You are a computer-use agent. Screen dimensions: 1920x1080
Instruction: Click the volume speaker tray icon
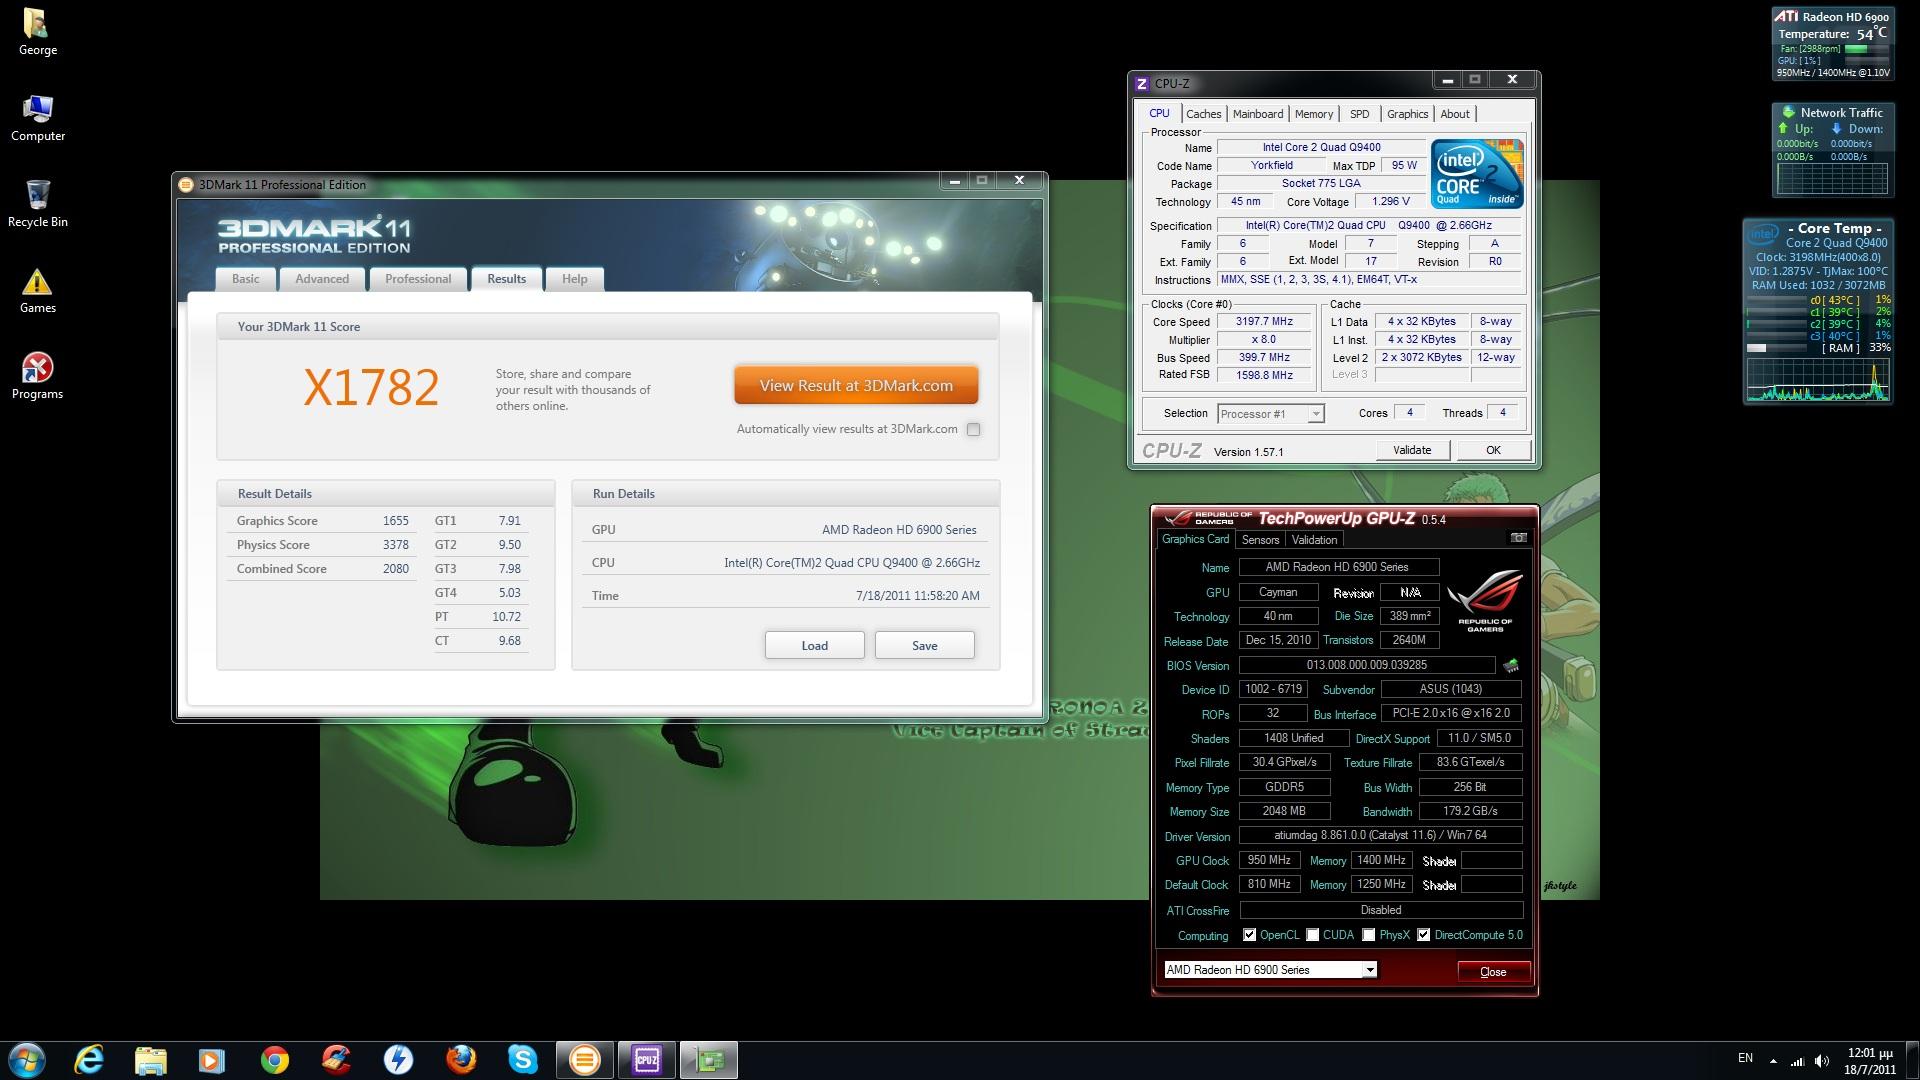[x=1822, y=1060]
